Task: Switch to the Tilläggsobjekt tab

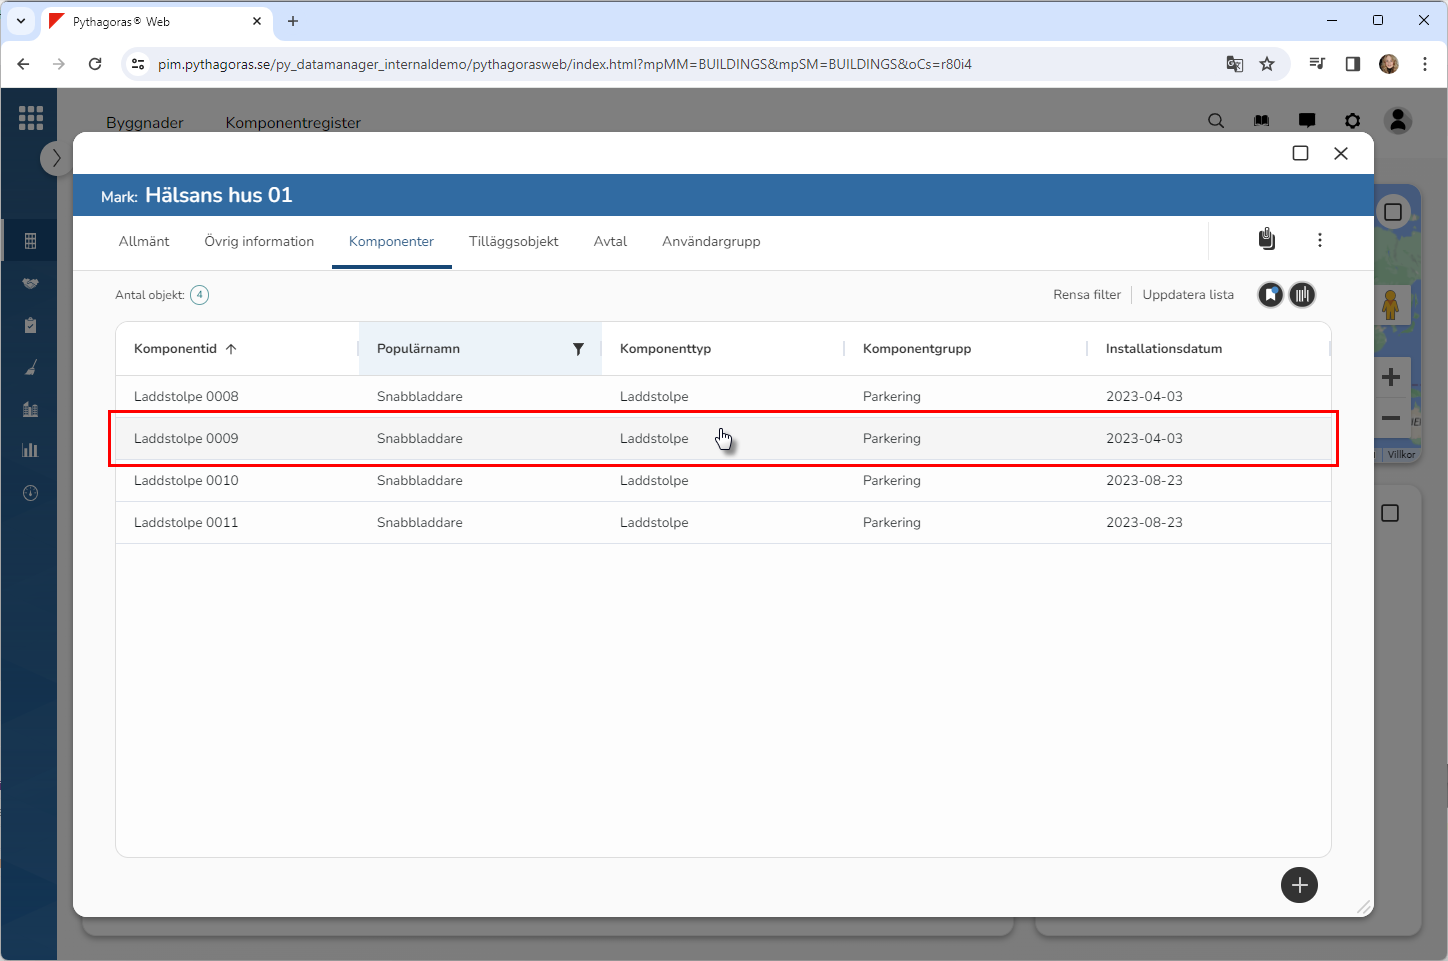Action: coord(513,242)
